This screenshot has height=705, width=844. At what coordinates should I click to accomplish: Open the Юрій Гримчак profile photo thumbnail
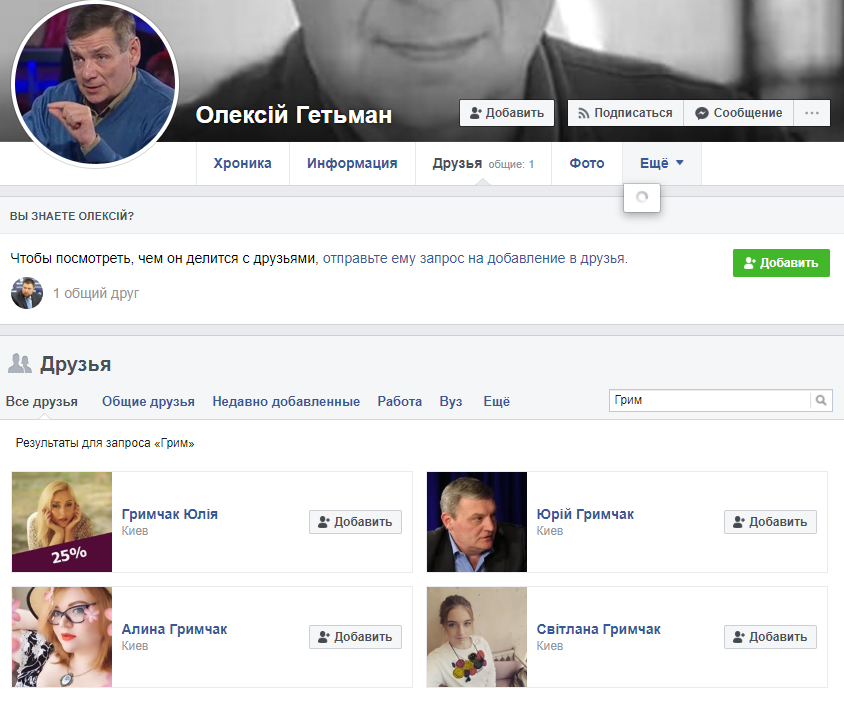(x=477, y=522)
